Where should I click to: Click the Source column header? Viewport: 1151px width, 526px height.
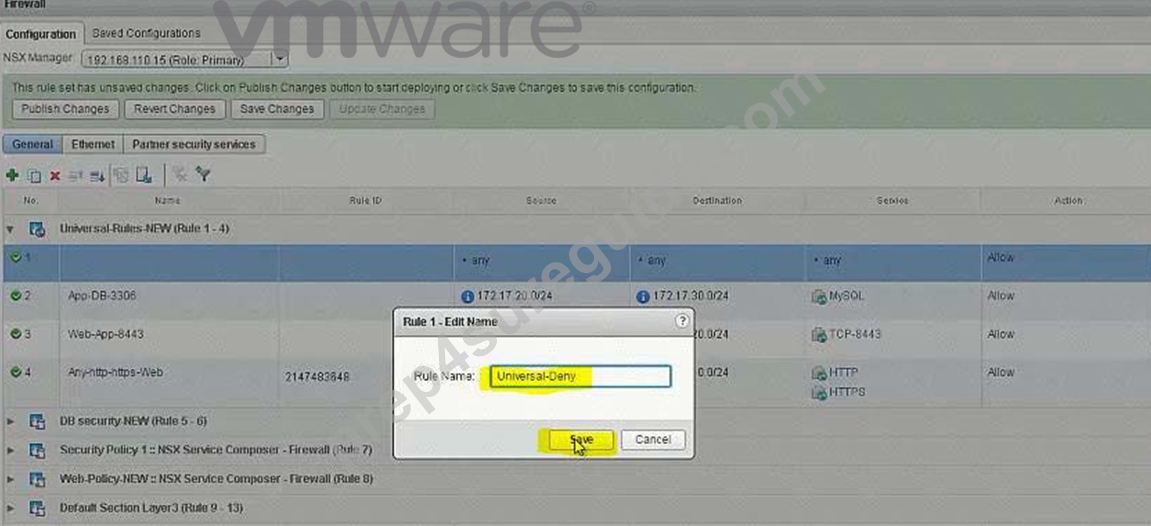(x=541, y=201)
